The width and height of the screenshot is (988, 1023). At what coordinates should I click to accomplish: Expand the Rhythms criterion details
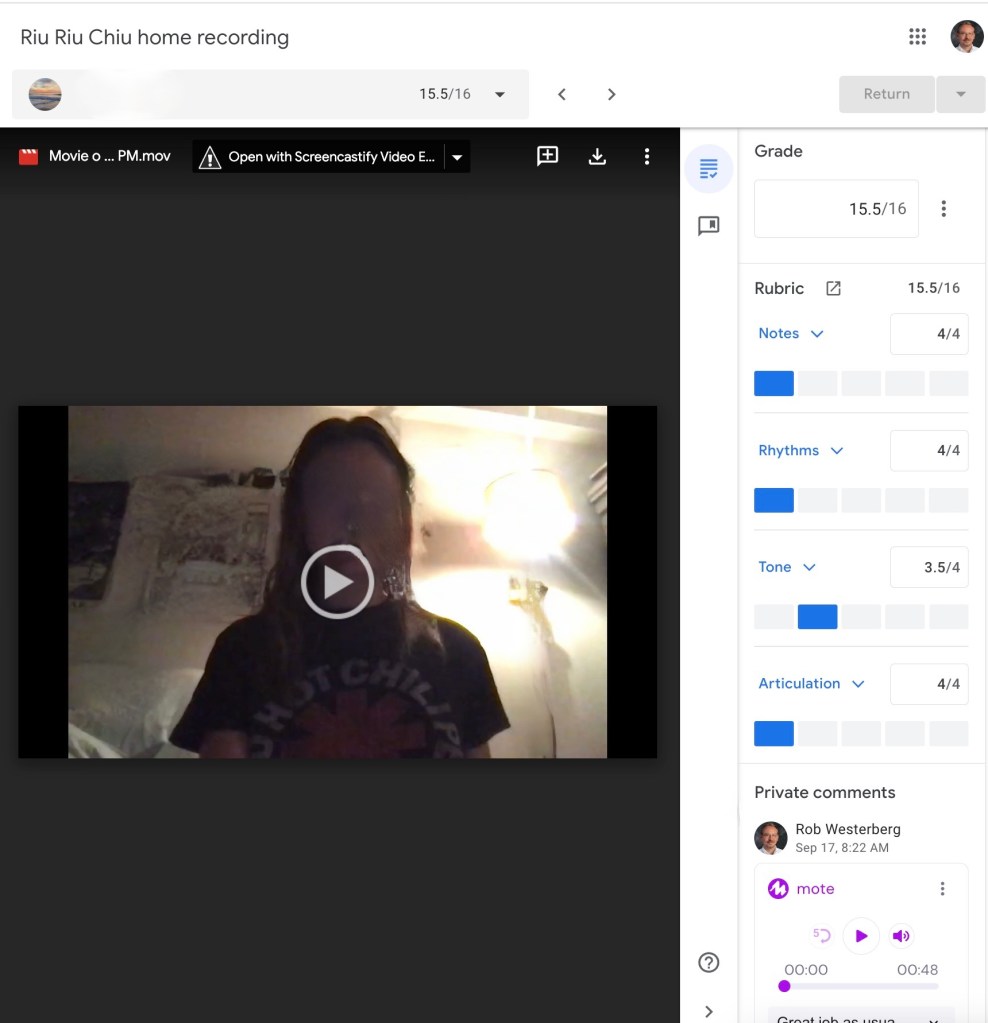click(x=837, y=451)
